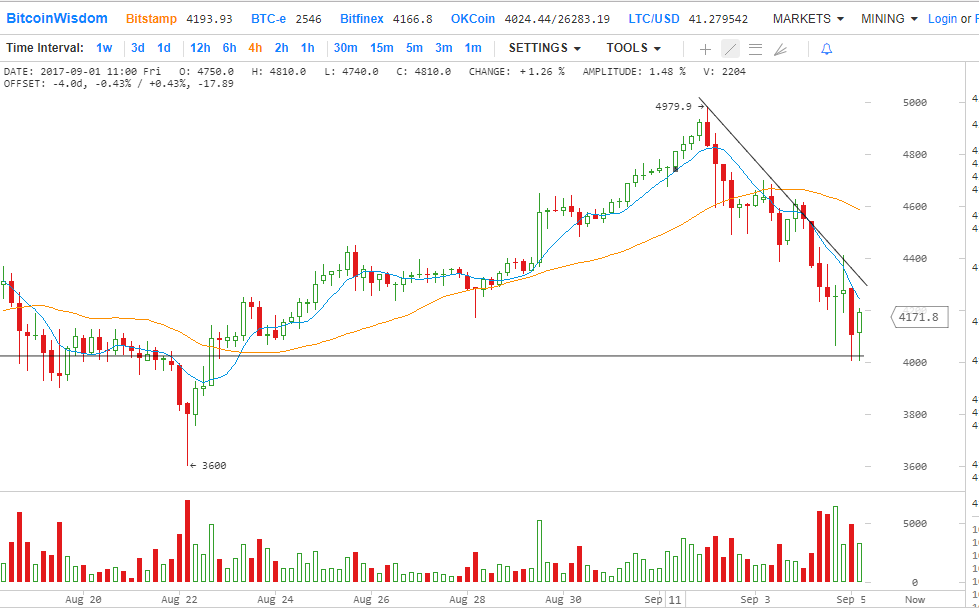This screenshot has height=616, width=979.
Task: Select the 4h interval currently highlighted
Action: click(x=255, y=48)
